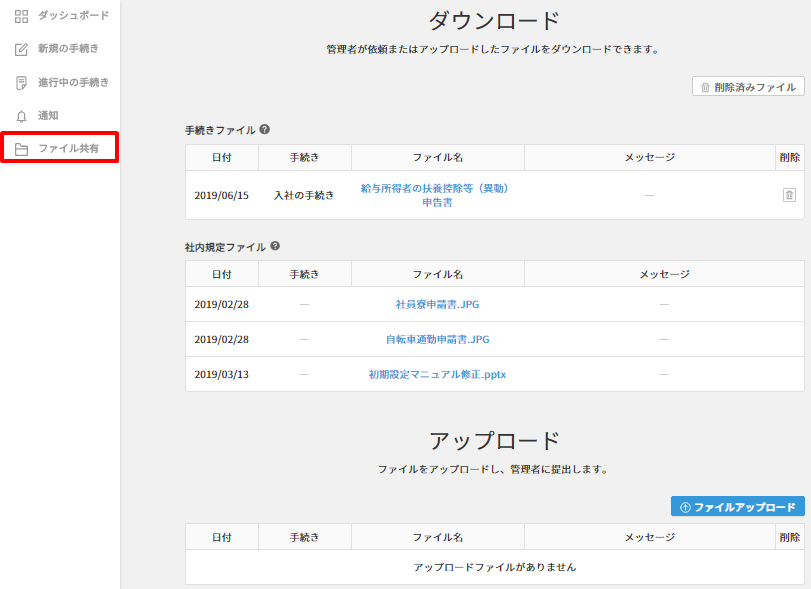The width and height of the screenshot is (811, 589).
Task: Open 新規の手続き menu item
Action: tap(68, 49)
